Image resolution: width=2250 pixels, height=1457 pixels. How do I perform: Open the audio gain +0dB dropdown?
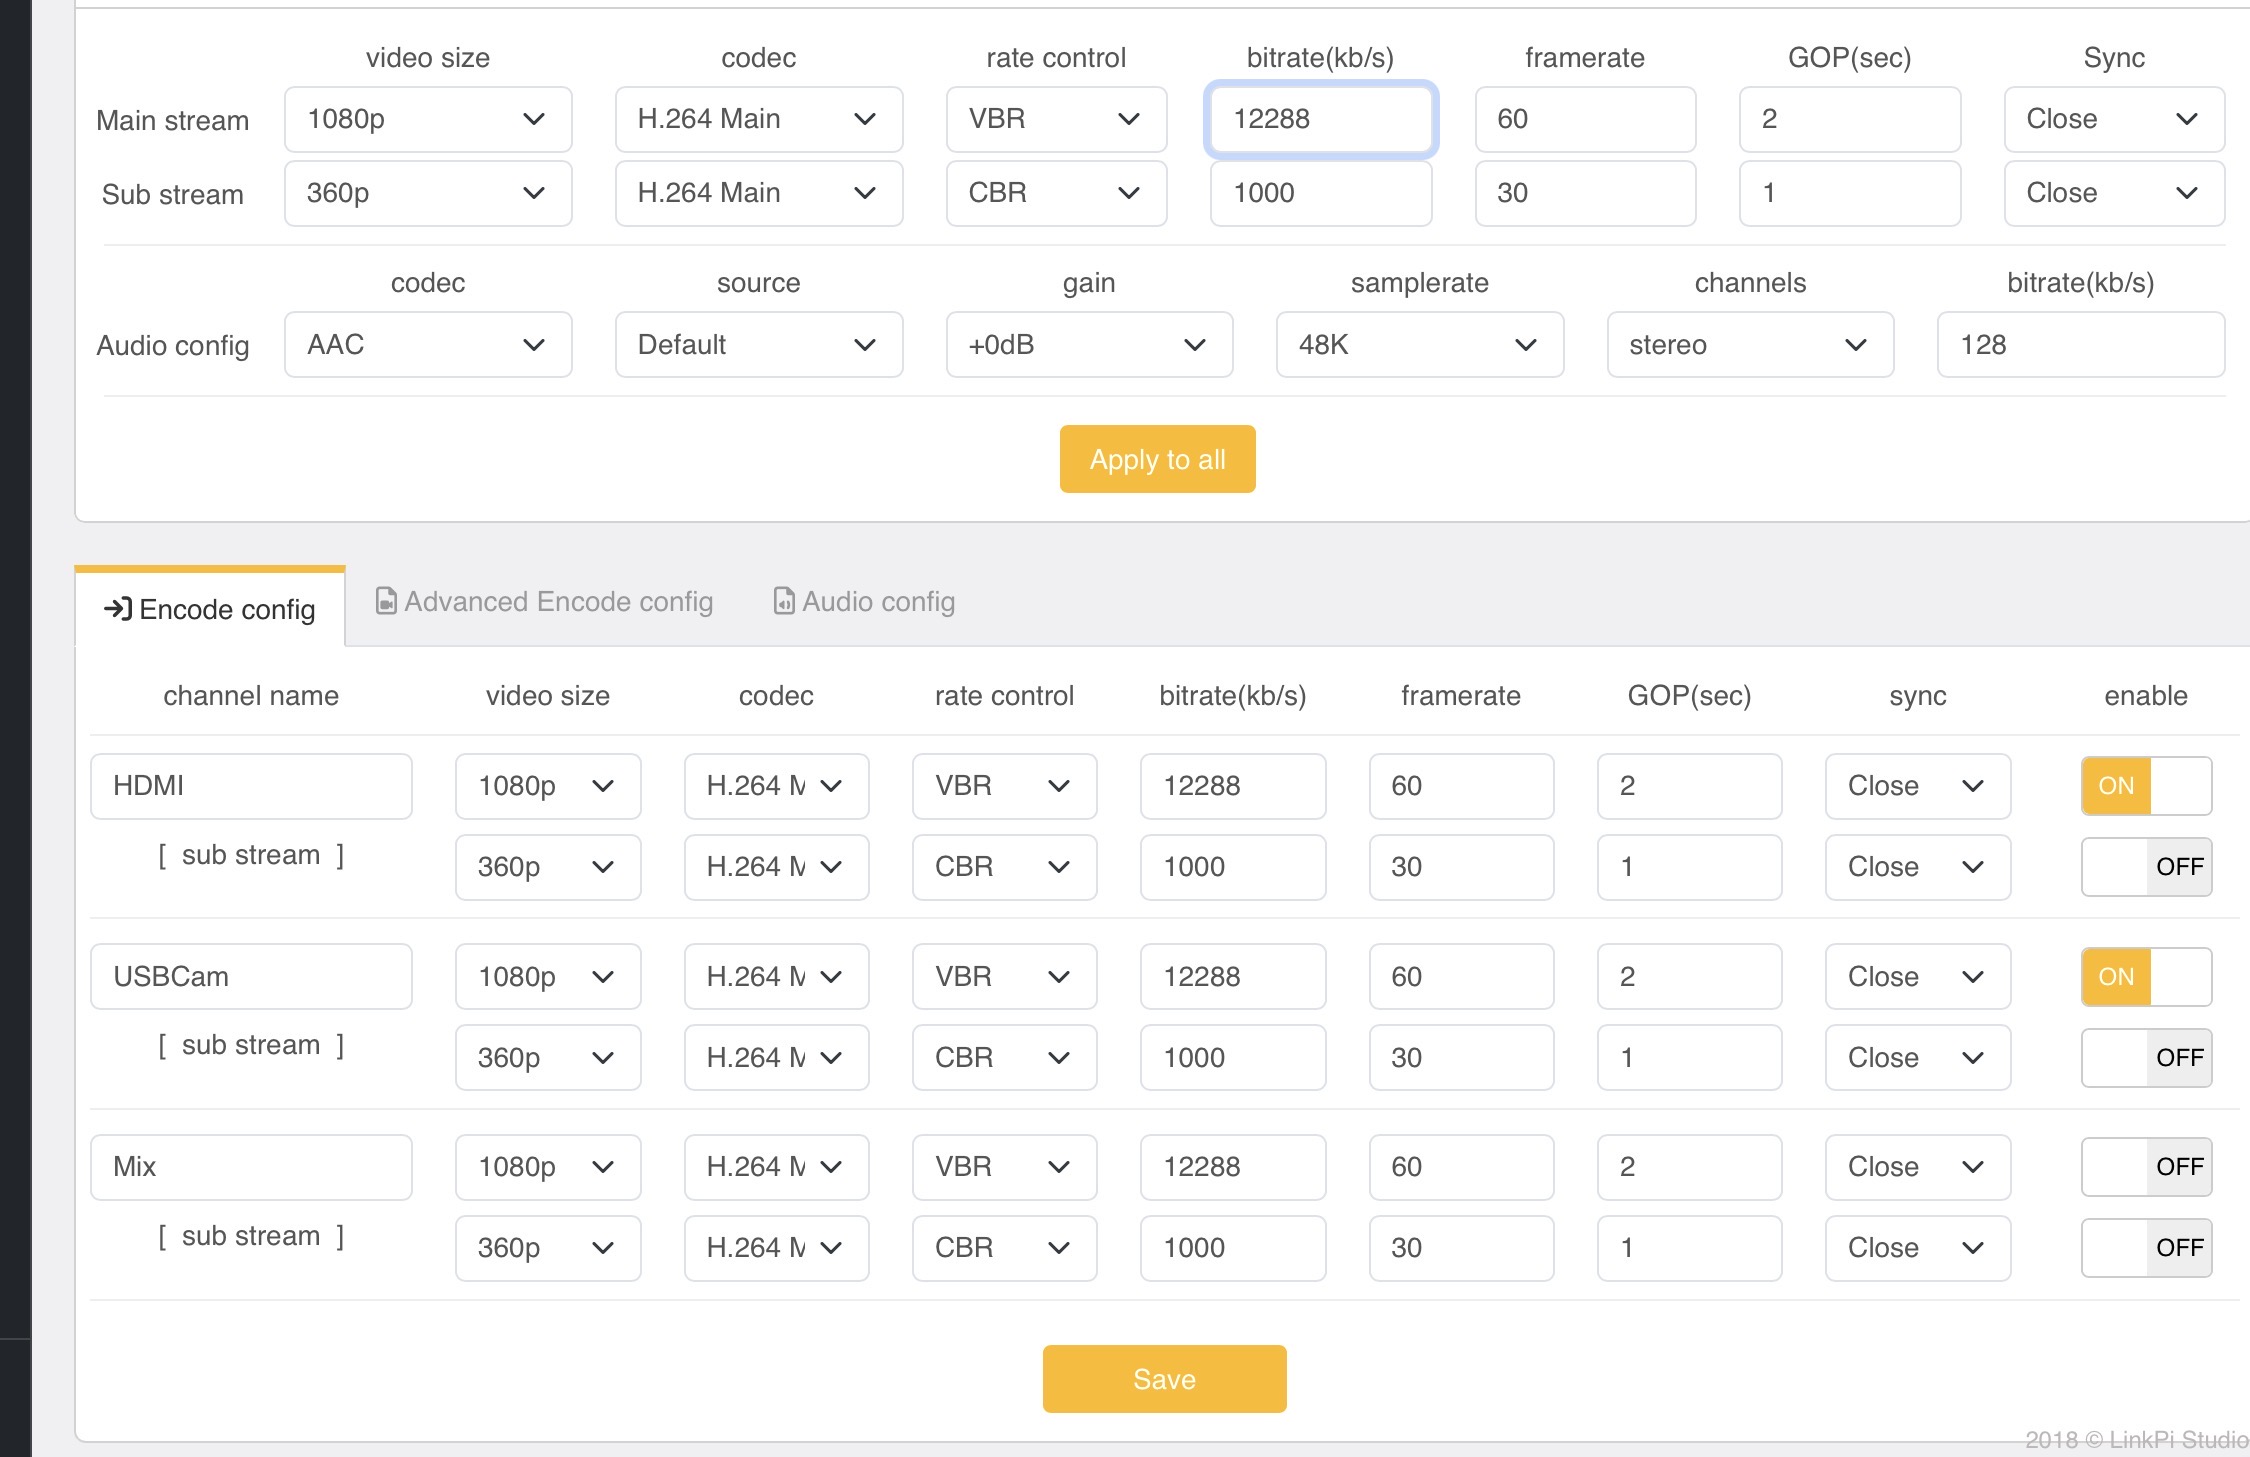[x=1089, y=344]
